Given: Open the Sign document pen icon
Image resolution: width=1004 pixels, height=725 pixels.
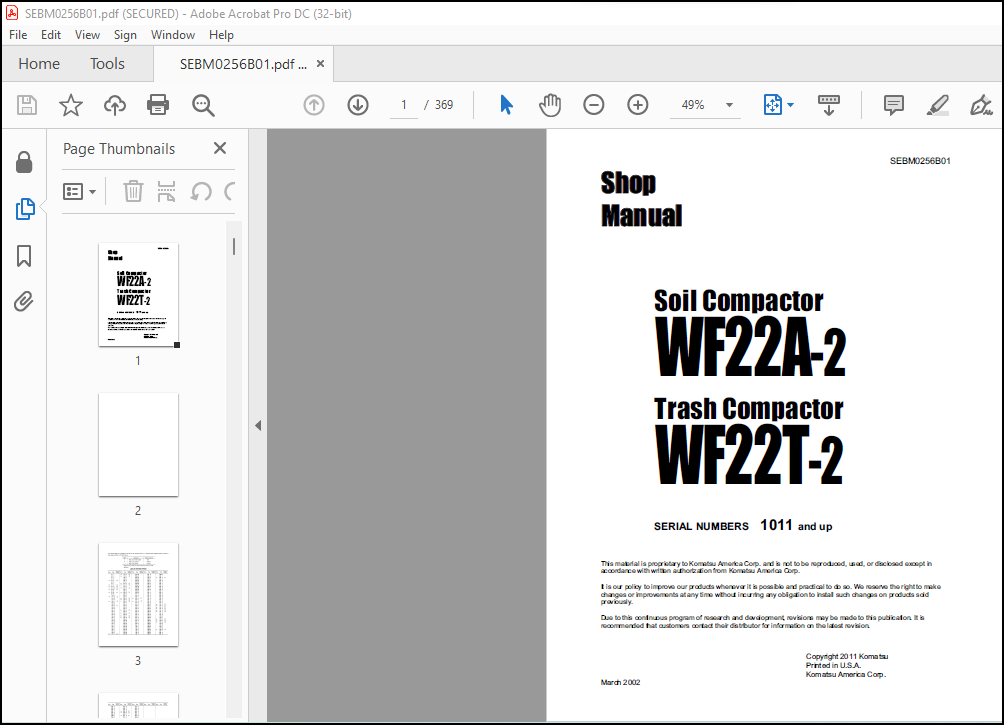Looking at the screenshot, I should pyautogui.click(x=981, y=105).
